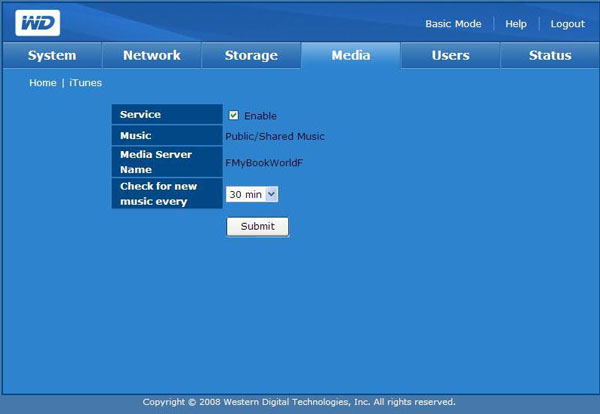Select the Storage tab
Image resolution: width=600 pixels, height=414 pixels.
coord(251,56)
